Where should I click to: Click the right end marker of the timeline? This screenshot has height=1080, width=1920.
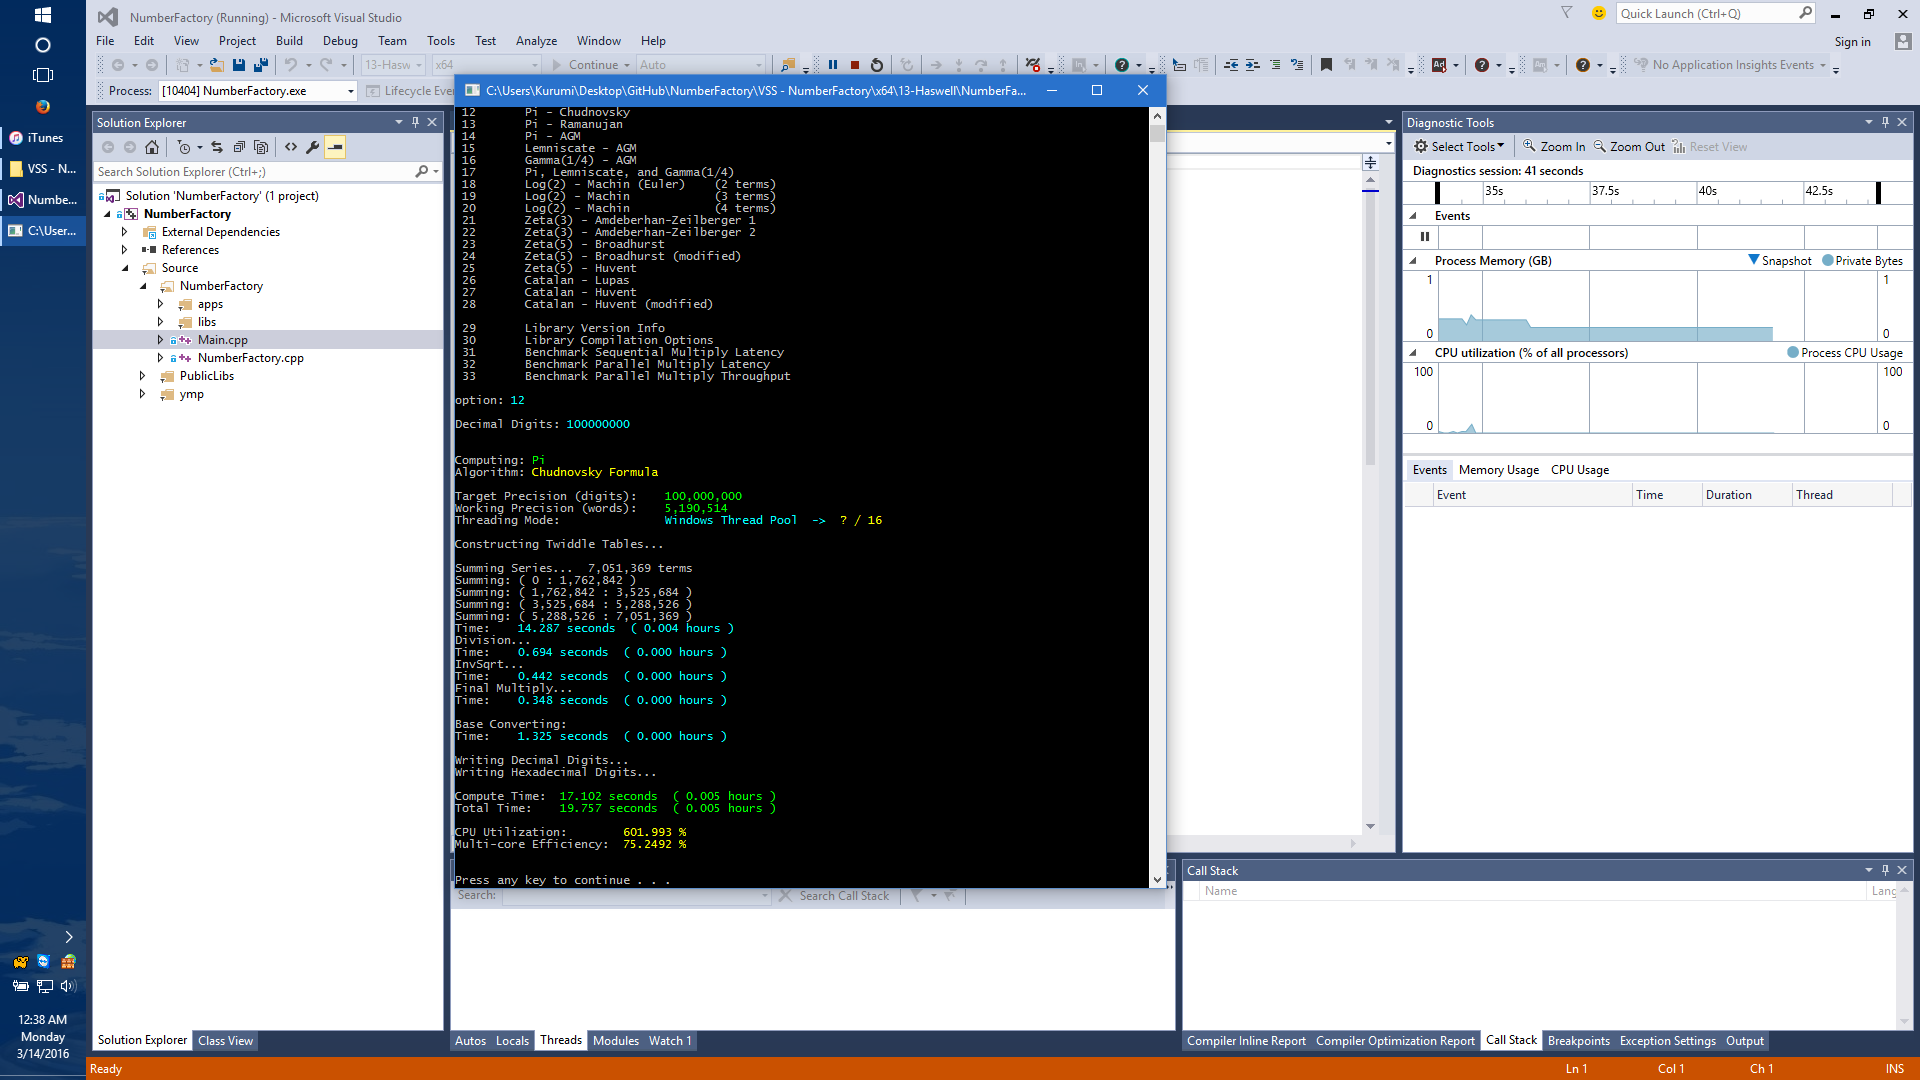tap(1878, 192)
